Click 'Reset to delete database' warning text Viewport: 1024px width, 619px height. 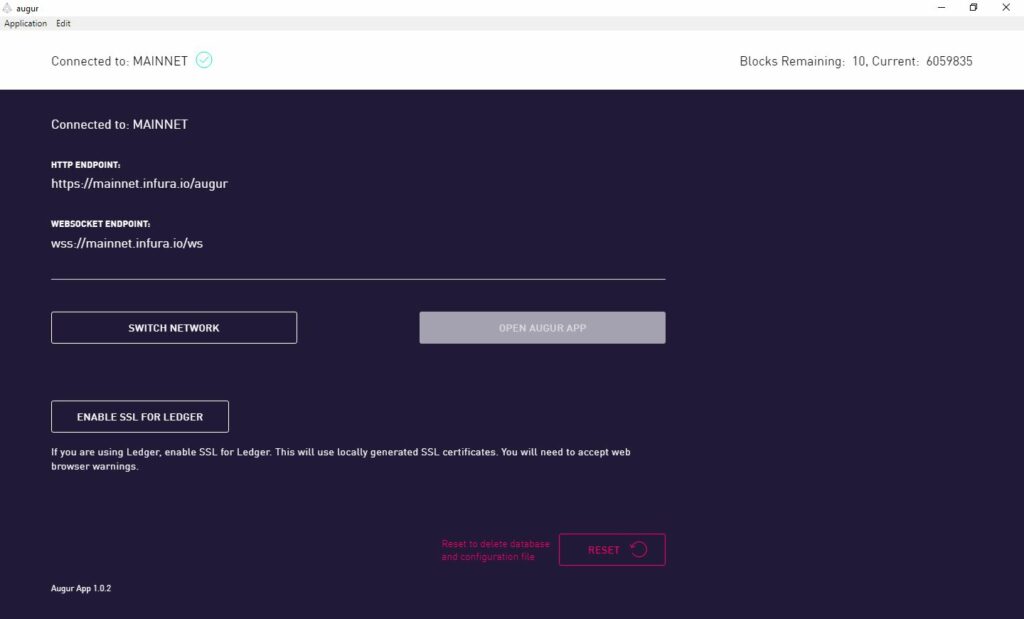click(496, 550)
